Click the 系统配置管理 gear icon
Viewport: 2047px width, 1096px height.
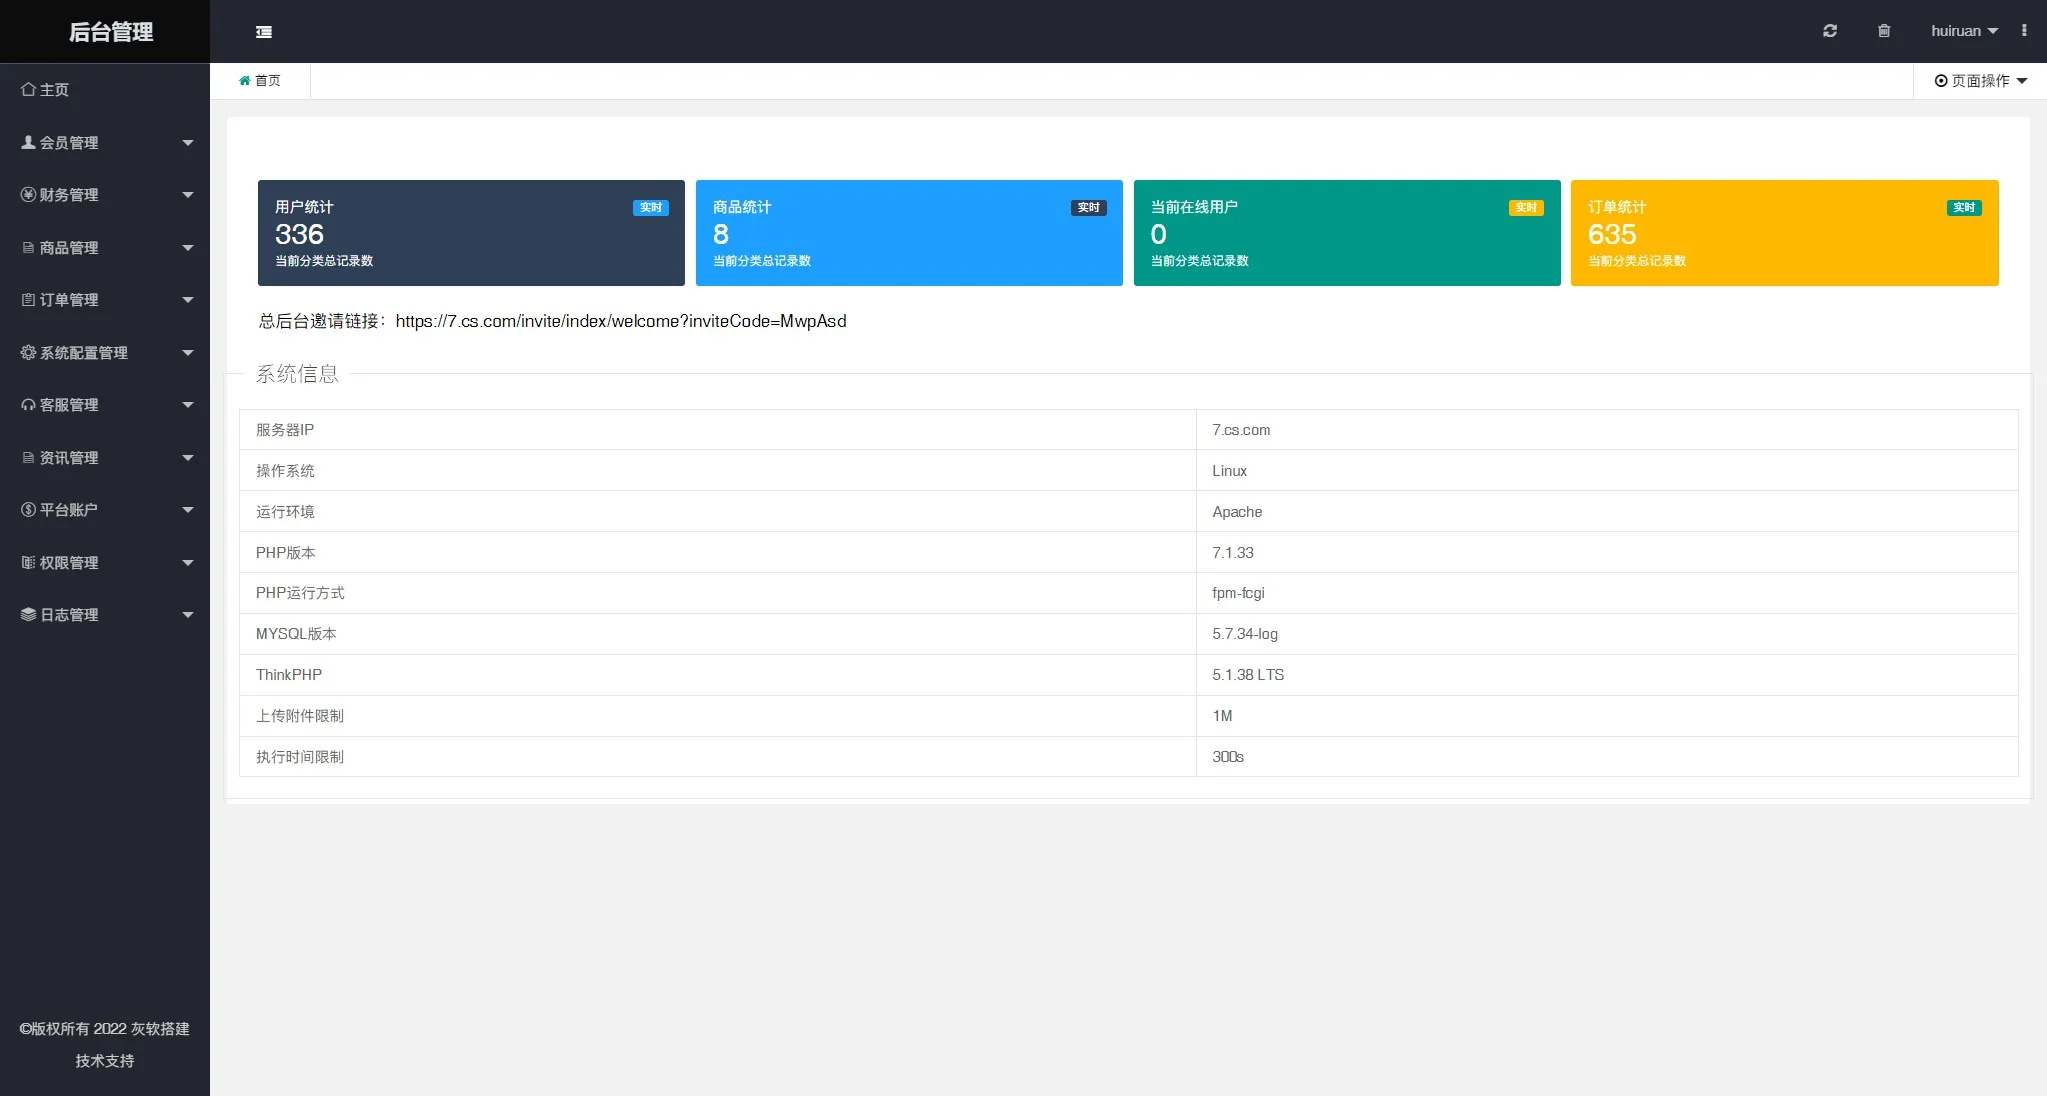pyautogui.click(x=28, y=353)
